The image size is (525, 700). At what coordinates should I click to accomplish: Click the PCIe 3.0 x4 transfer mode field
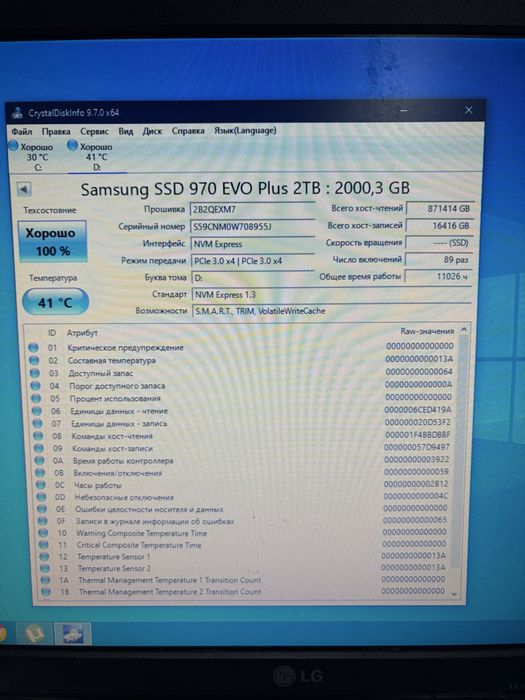click(253, 261)
